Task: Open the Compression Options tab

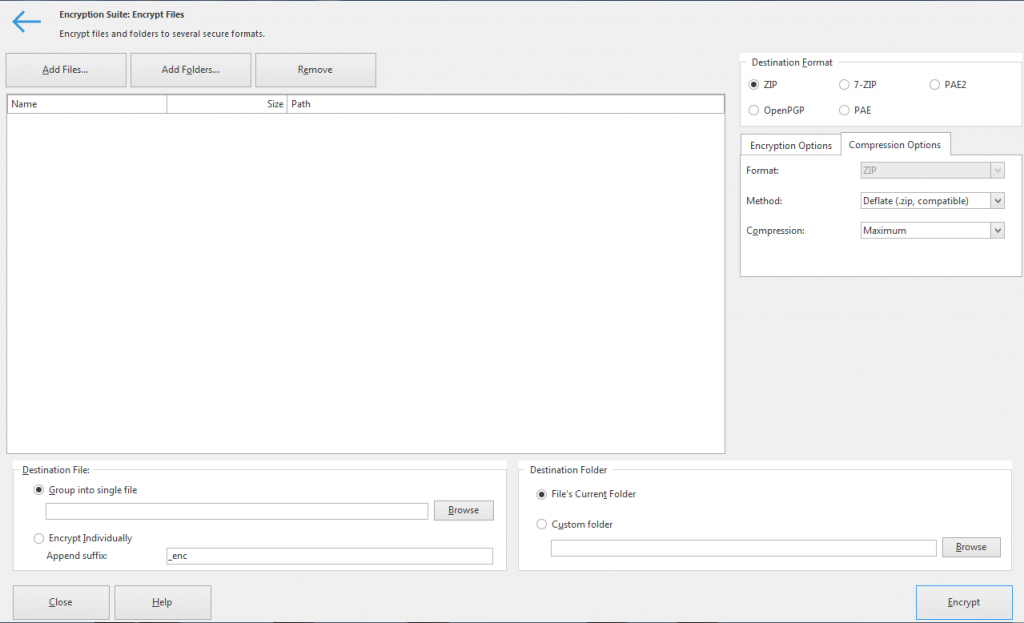Action: pyautogui.click(x=895, y=144)
